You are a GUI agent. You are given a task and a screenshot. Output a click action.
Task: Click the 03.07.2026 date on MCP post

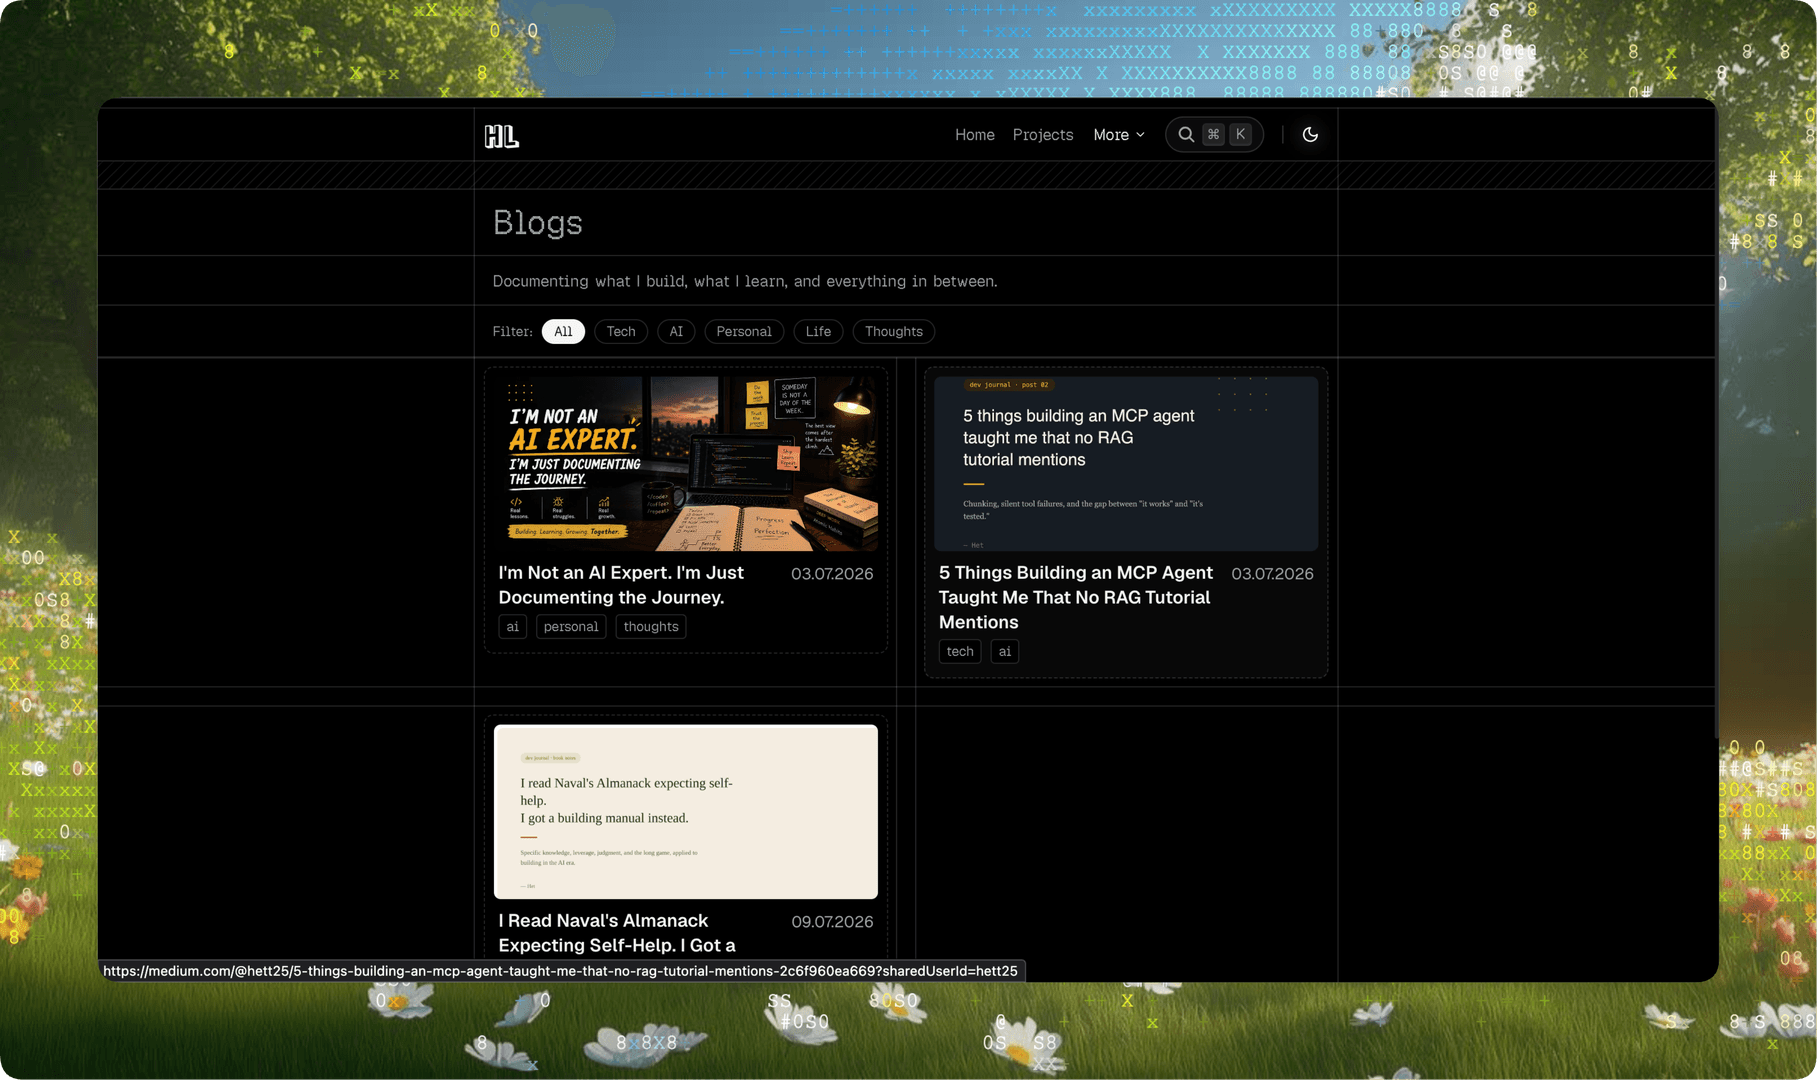(1272, 574)
